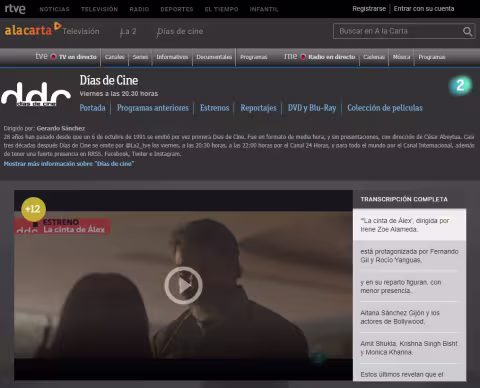Expand Mostrar más información sobre Días de cine
480x388 pixels.
69,164
